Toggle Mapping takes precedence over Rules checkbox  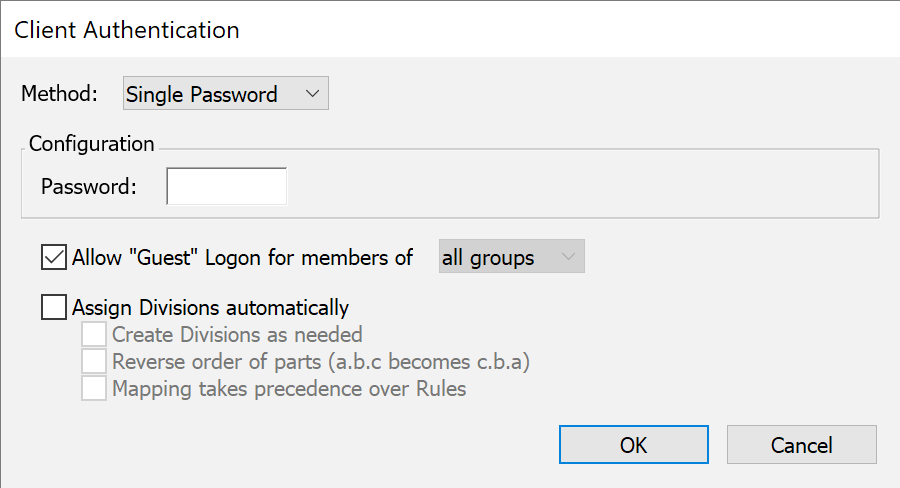click(94, 388)
